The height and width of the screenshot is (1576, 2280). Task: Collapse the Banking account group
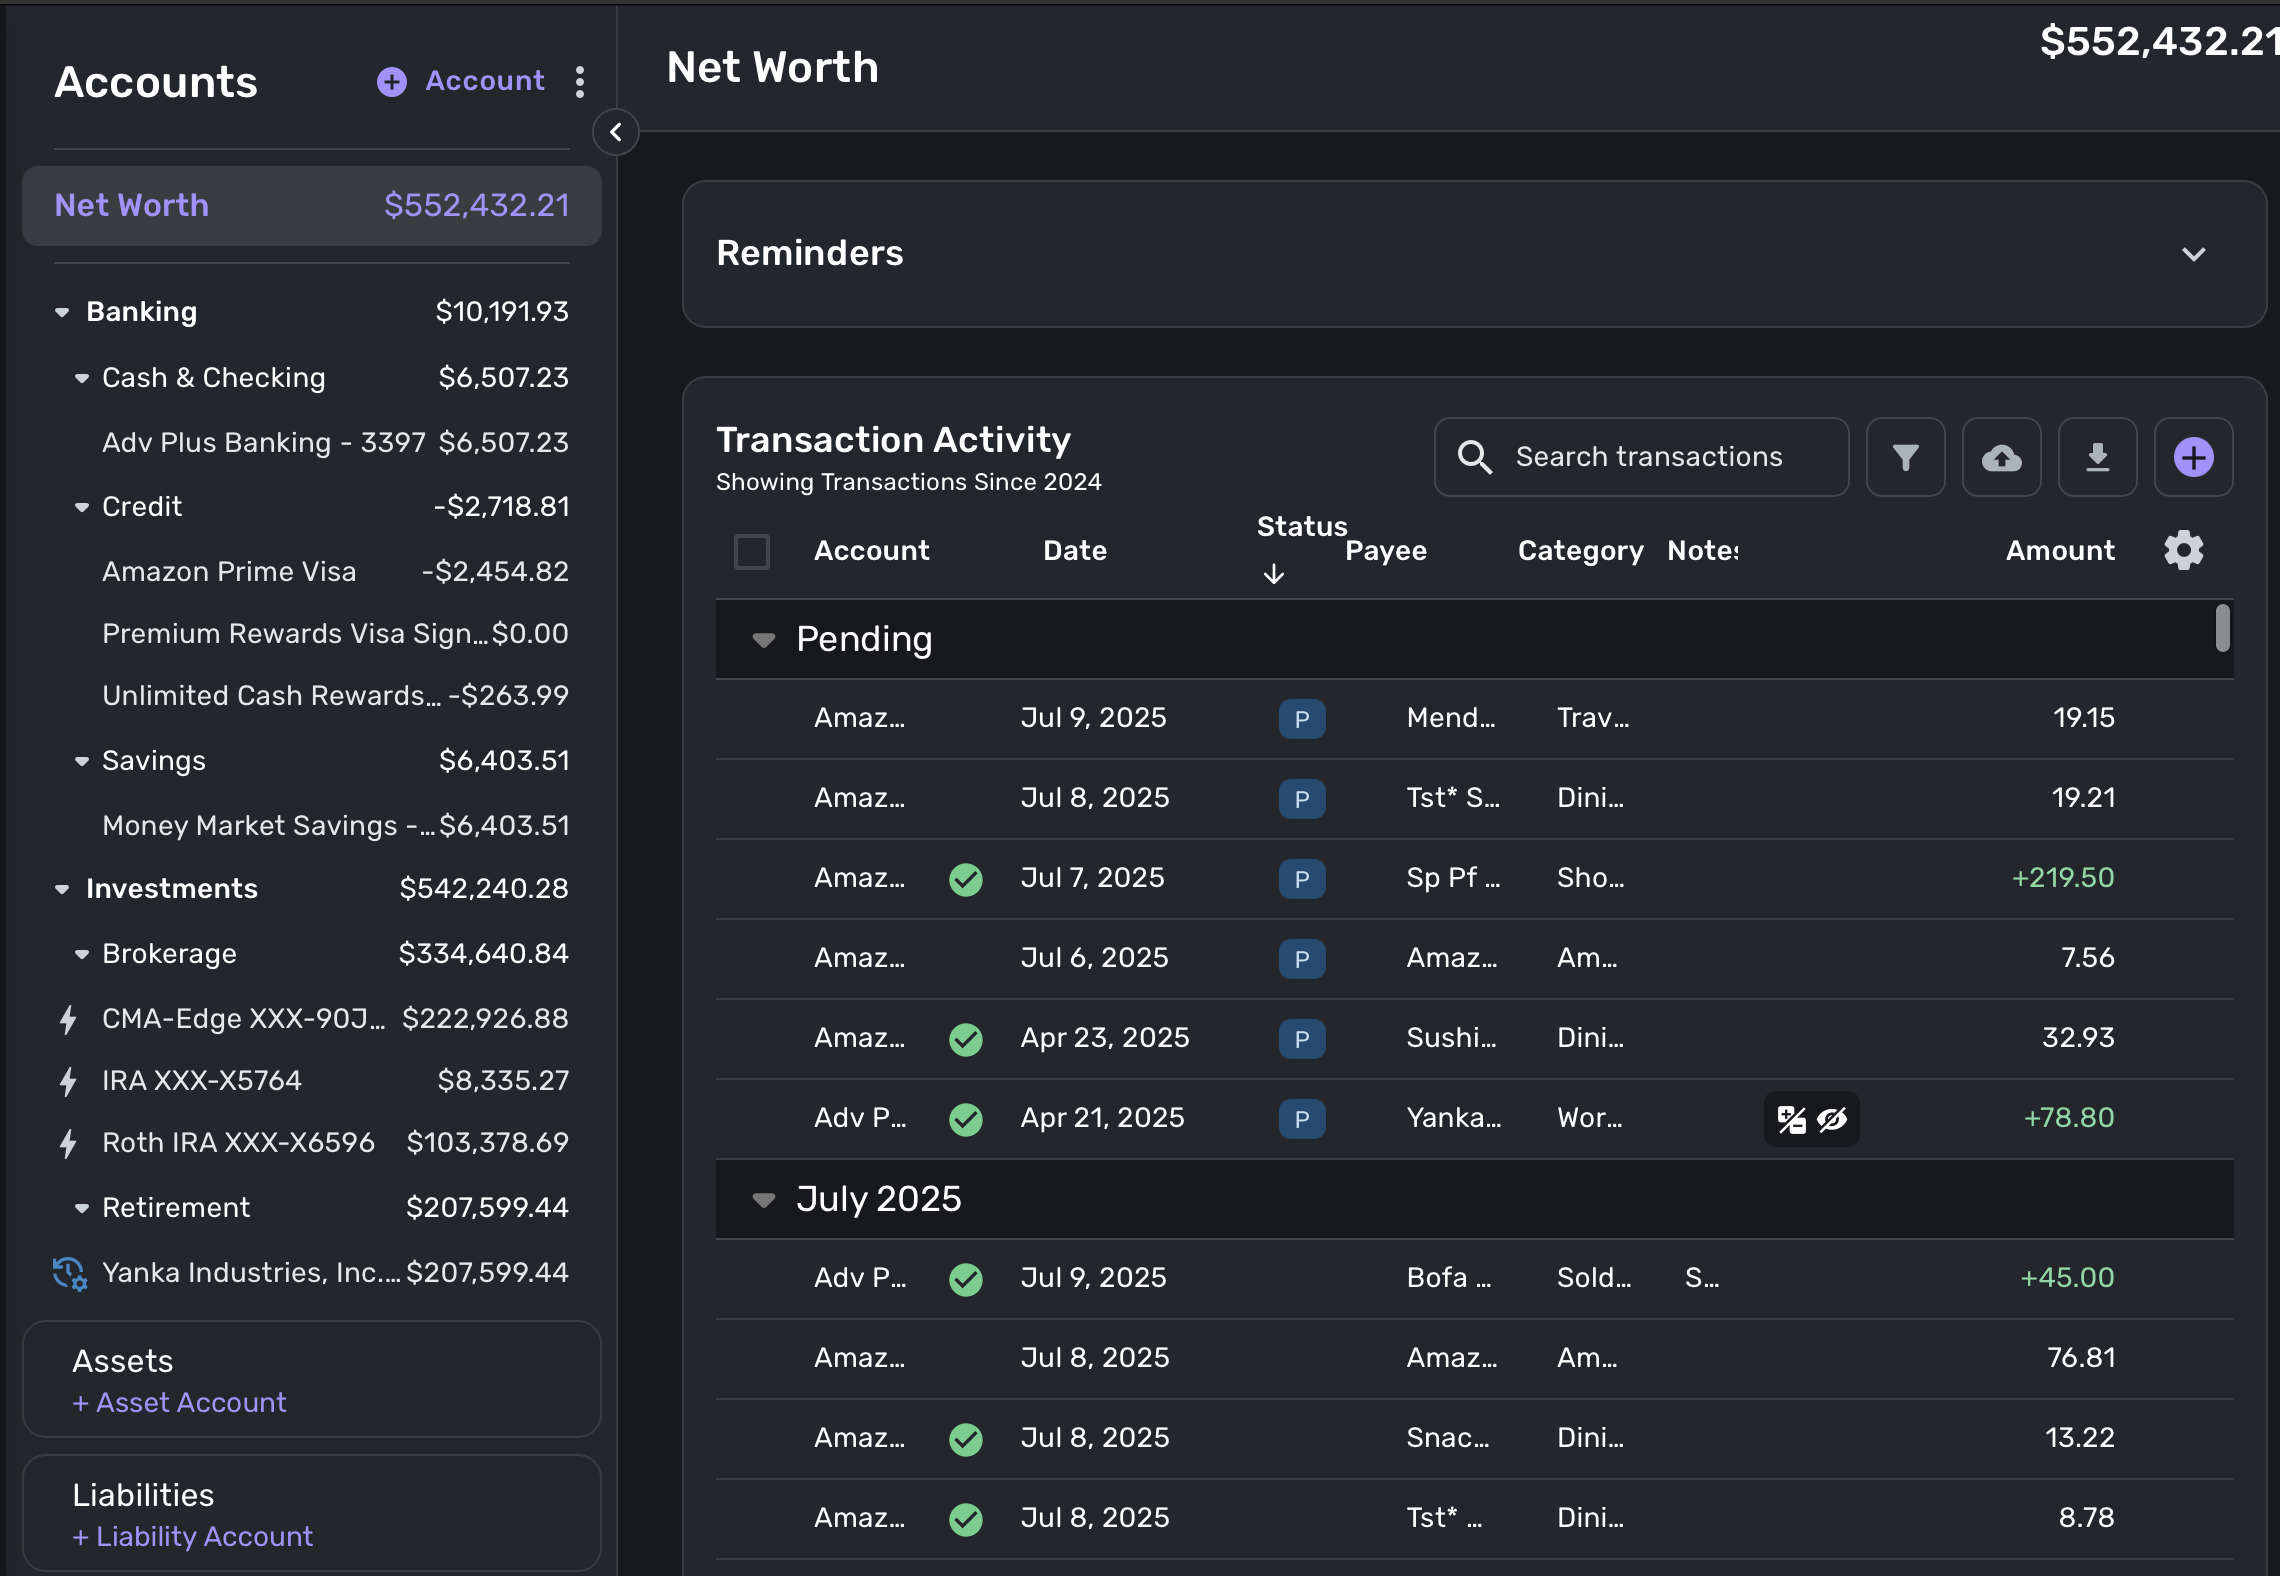[62, 312]
